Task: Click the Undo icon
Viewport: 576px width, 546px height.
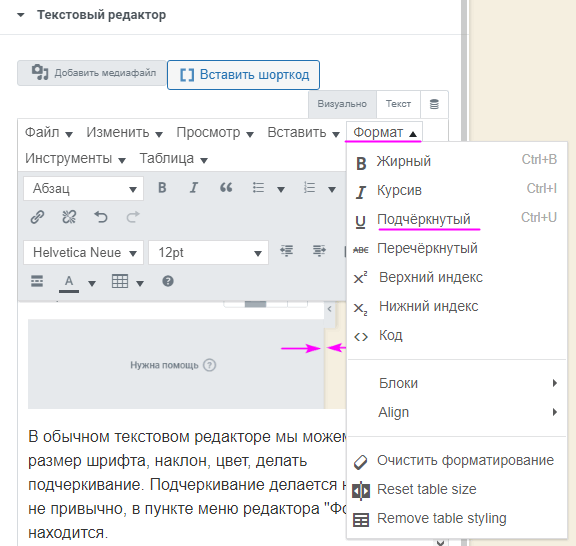Action: (x=101, y=217)
